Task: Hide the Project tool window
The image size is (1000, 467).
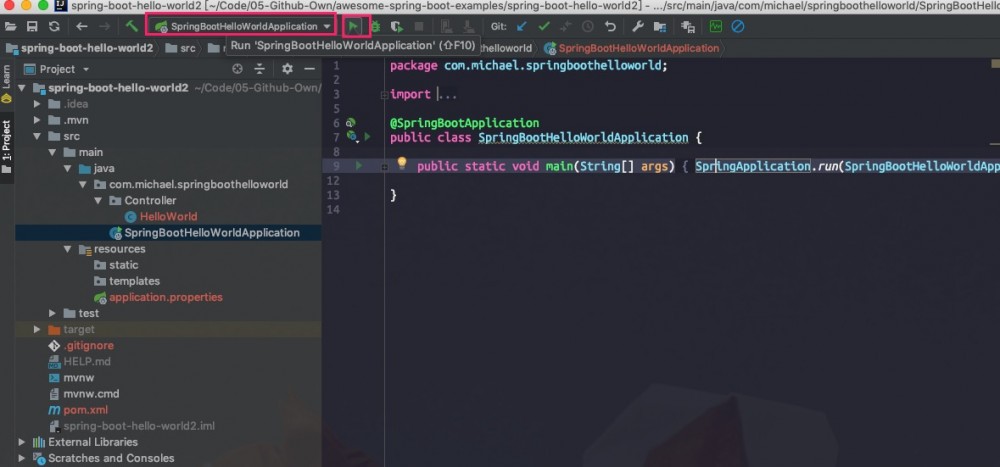Action: (310, 69)
